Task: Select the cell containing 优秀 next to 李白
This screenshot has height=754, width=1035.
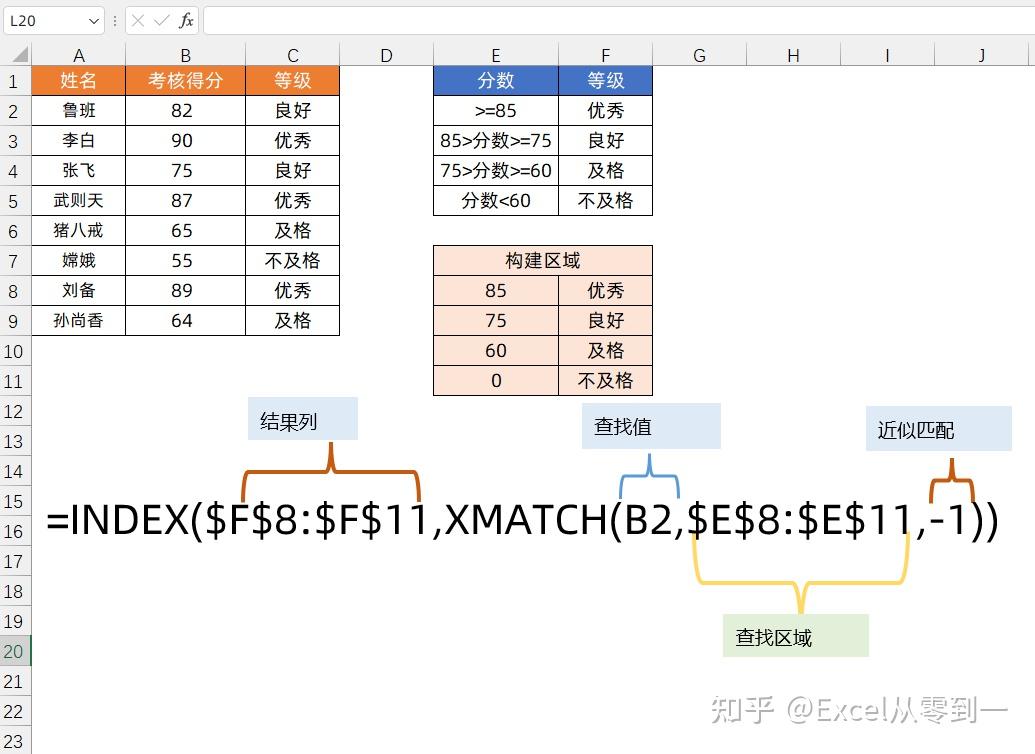Action: [x=292, y=140]
